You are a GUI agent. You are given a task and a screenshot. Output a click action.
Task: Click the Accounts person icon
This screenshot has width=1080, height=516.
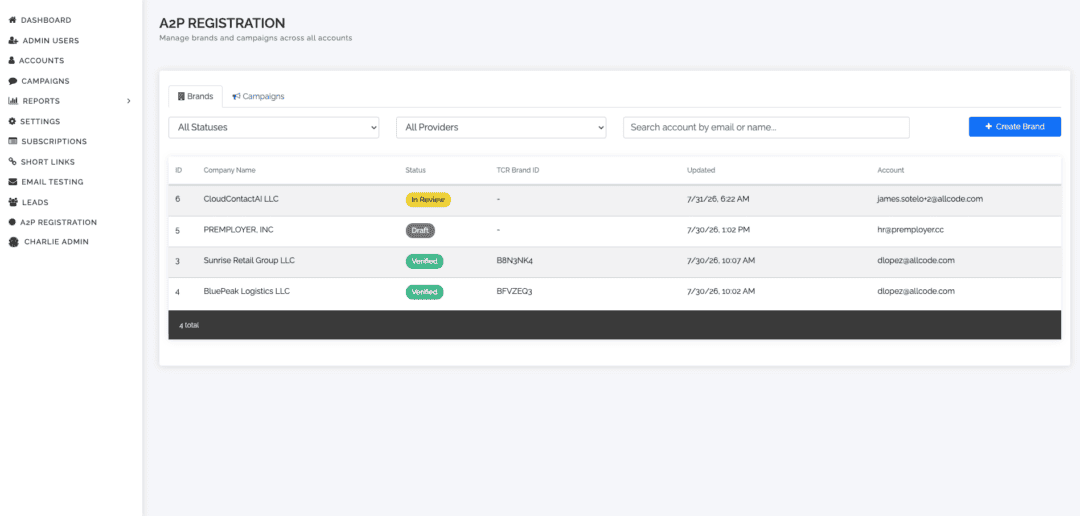coord(12,60)
